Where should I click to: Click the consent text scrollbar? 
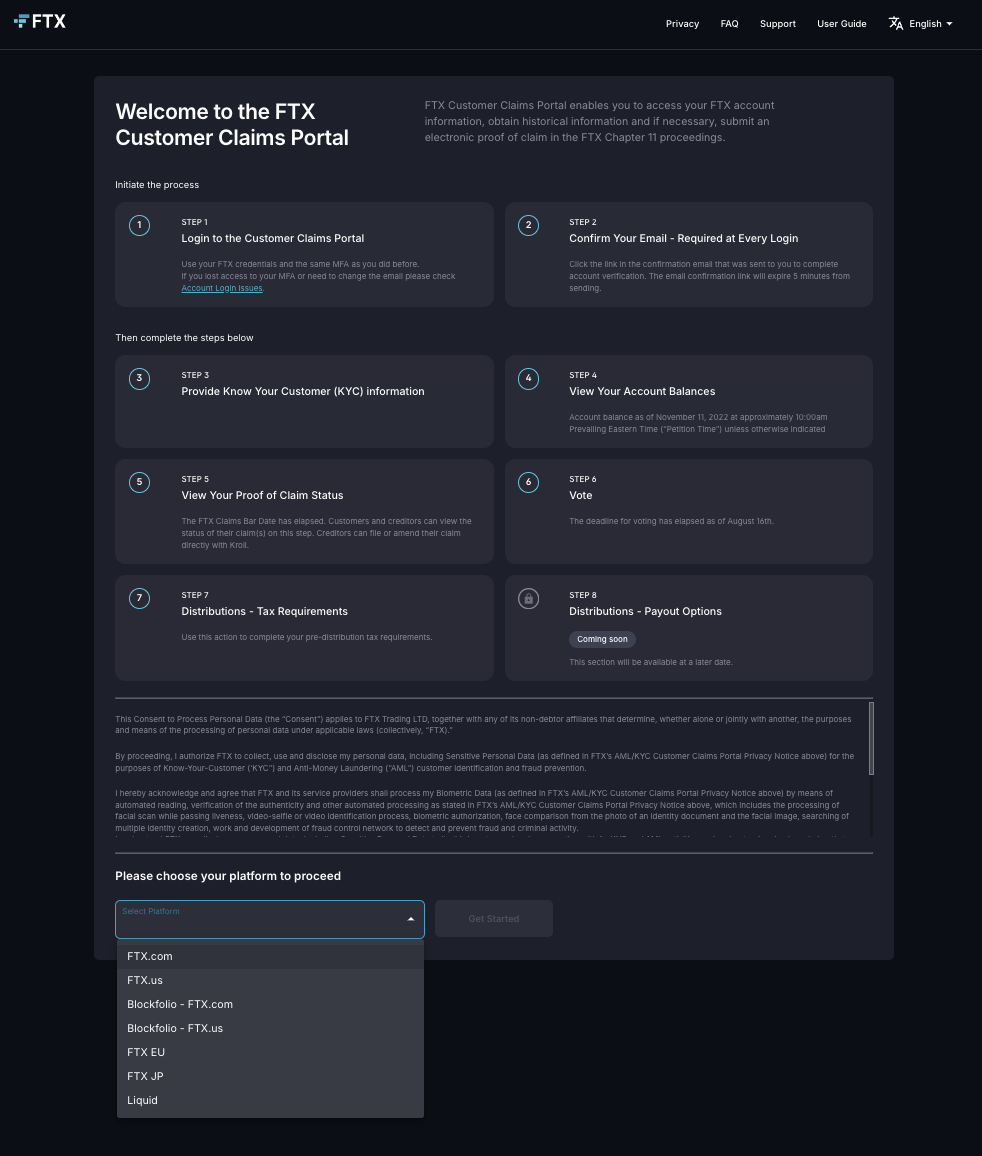pos(871,738)
